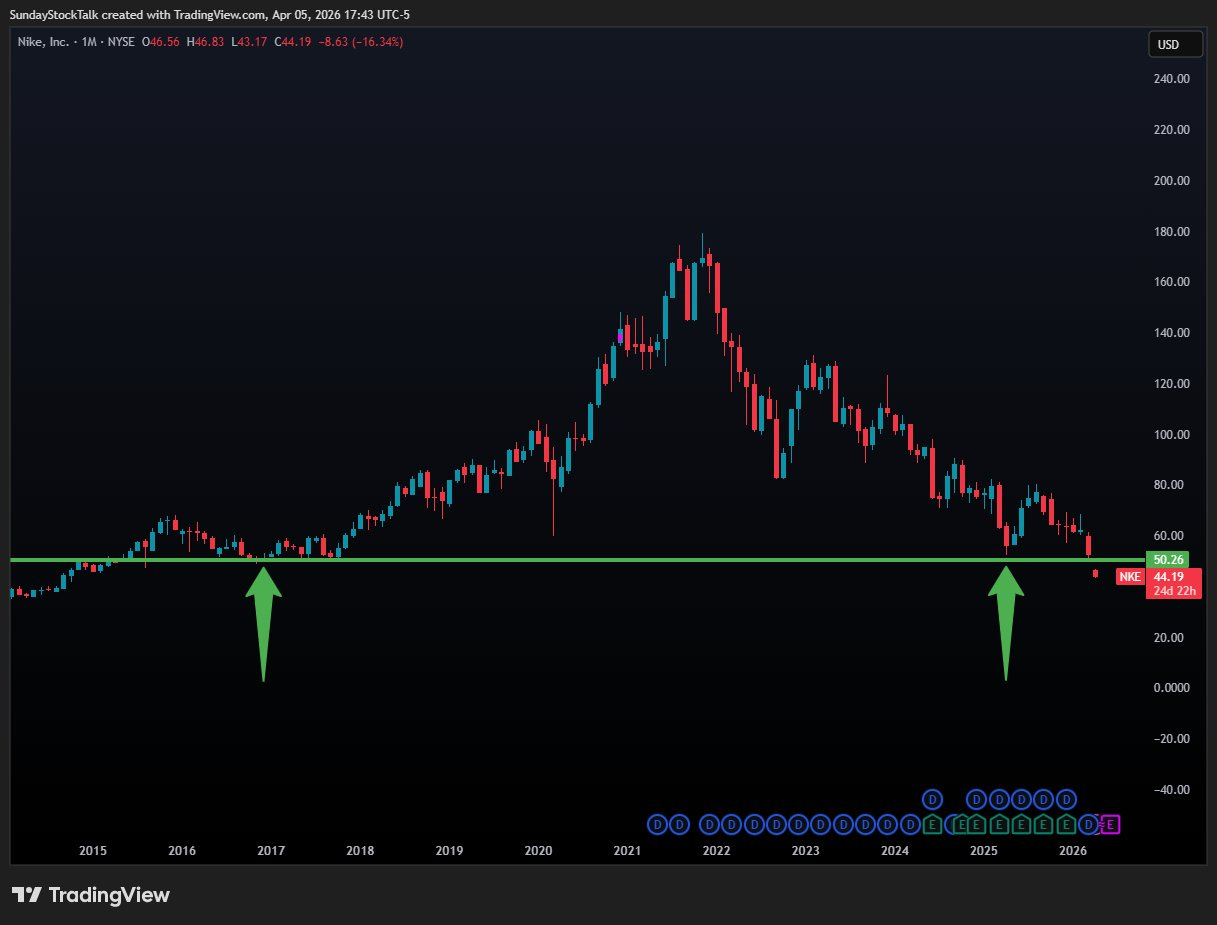This screenshot has width=1217, height=925.
Task: Click the change value −8.63 (−16.34%)
Action: coord(360,42)
